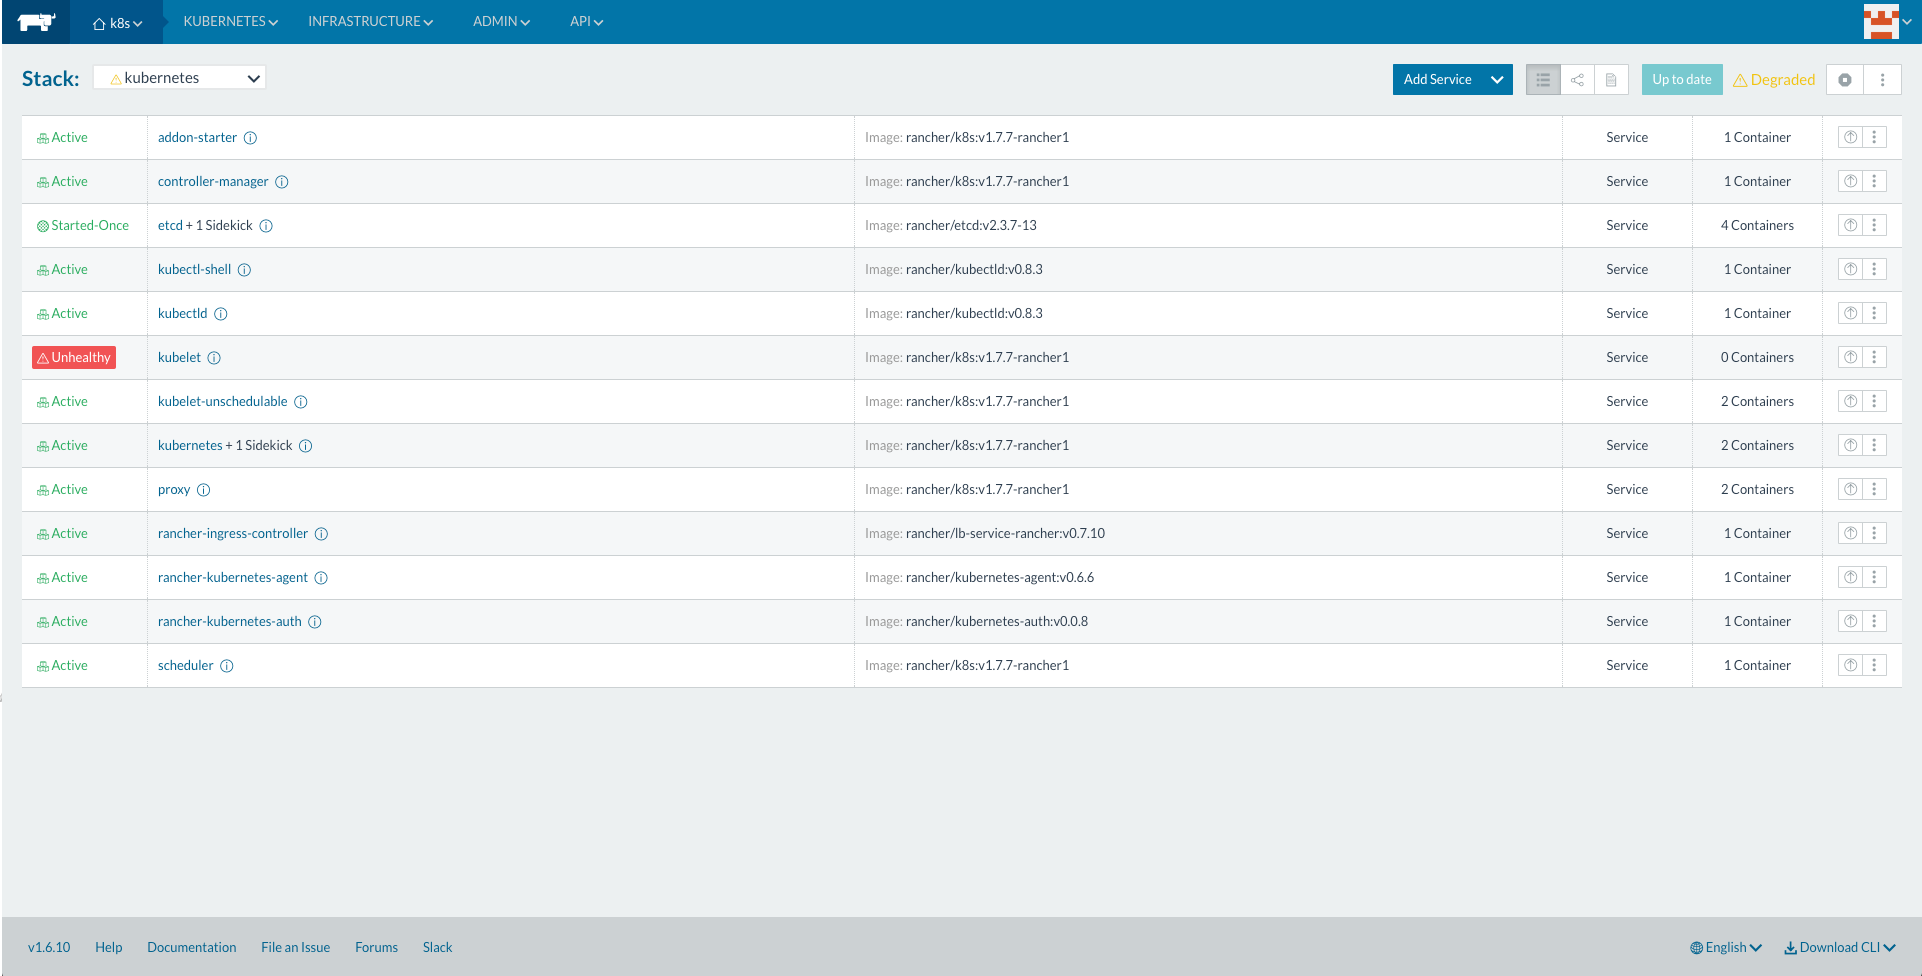The height and width of the screenshot is (976, 1922).
Task: Click upgrade icon on kubelet row
Action: click(x=1851, y=358)
